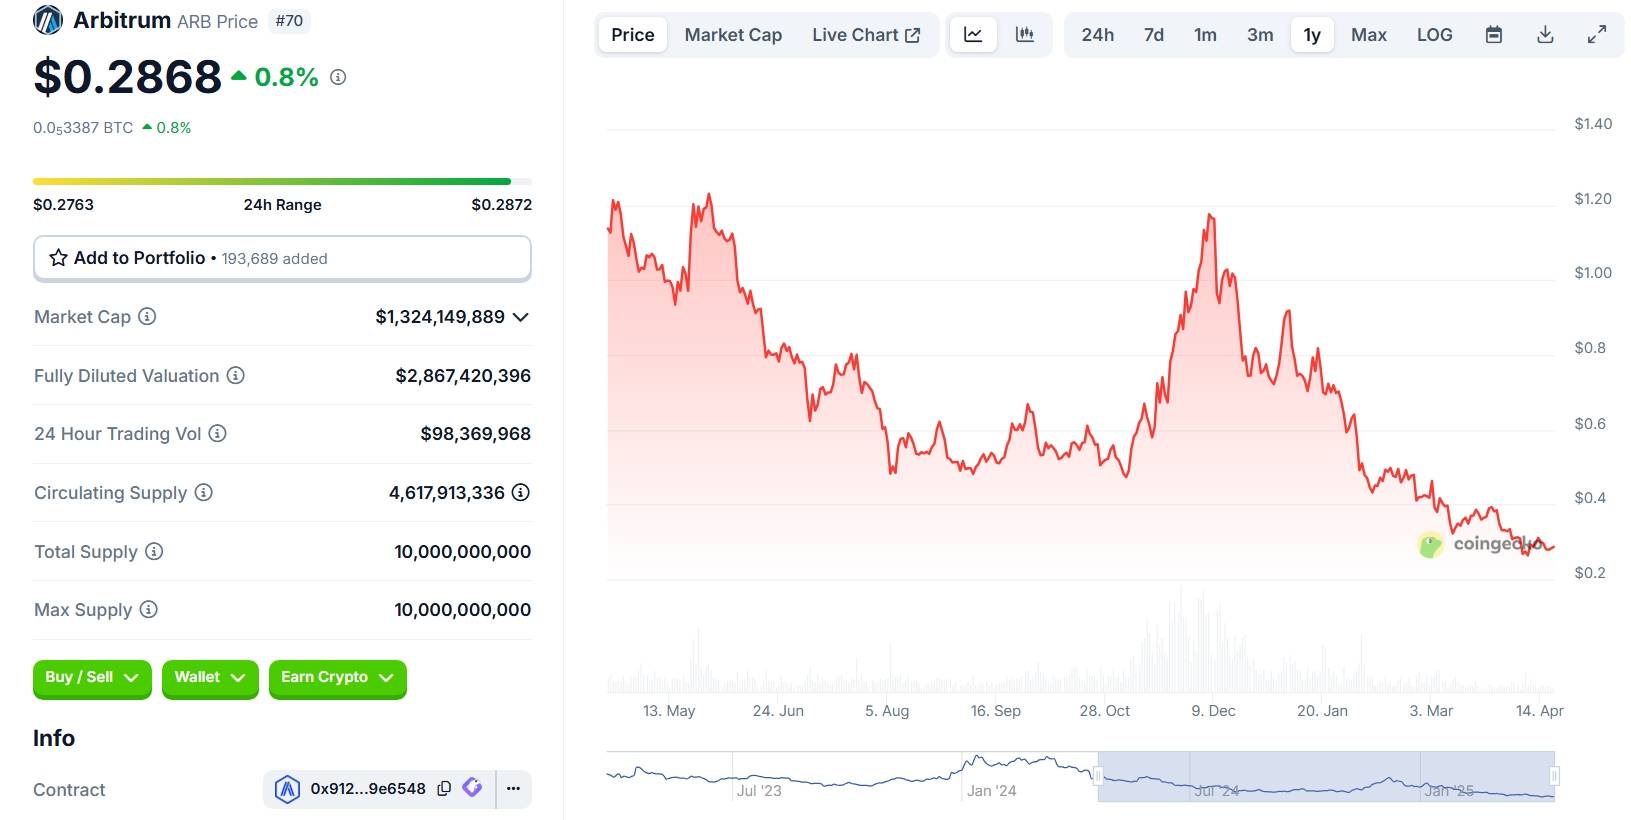1631x820 pixels.
Task: Expand chart to fullscreen
Action: coord(1597,35)
